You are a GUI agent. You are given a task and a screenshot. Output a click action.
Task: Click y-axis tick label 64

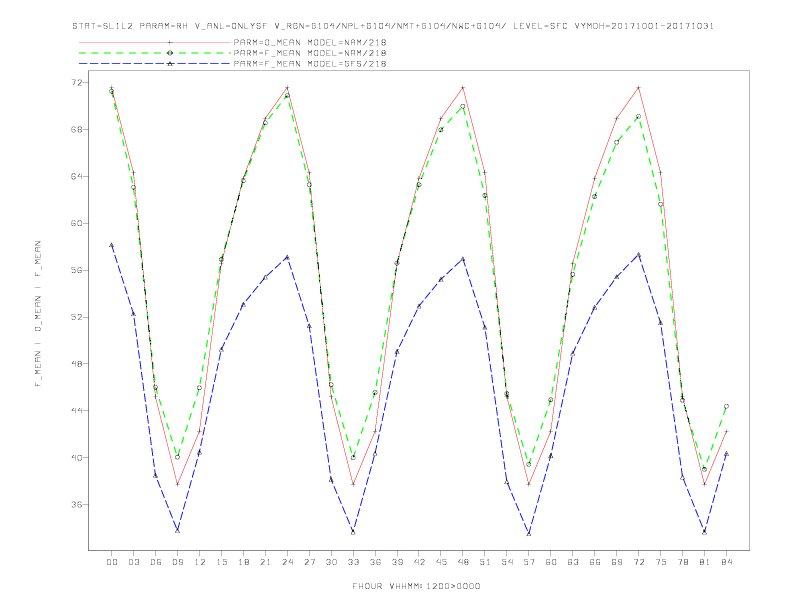tap(79, 176)
